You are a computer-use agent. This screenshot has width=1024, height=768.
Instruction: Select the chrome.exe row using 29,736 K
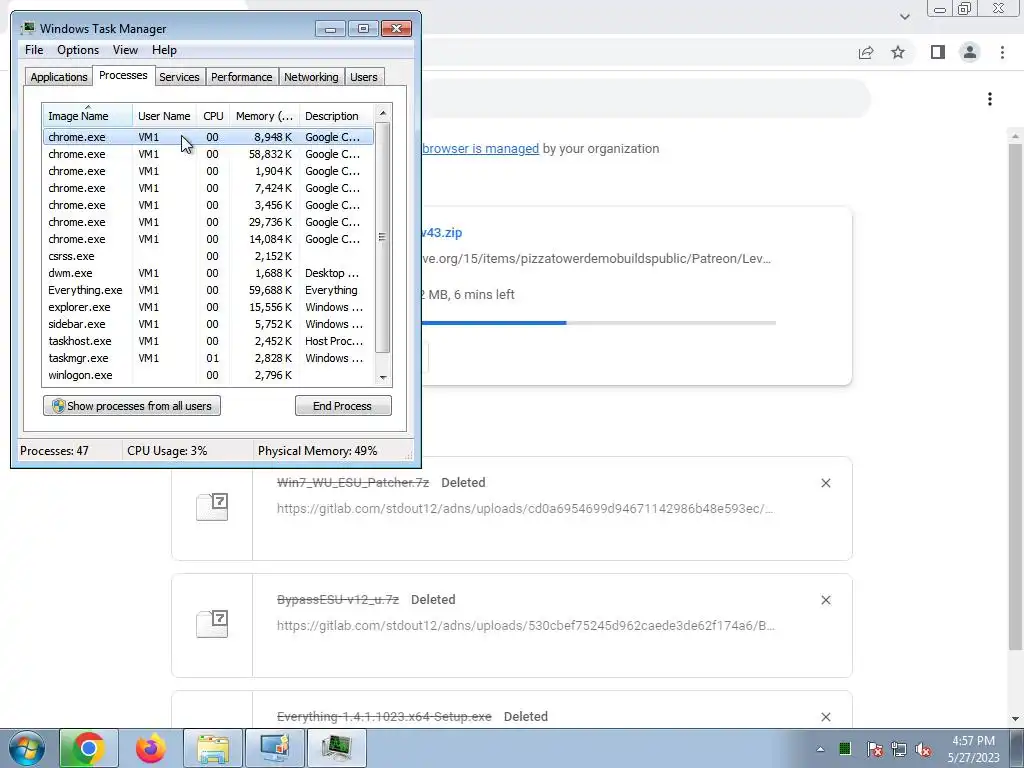click(208, 222)
